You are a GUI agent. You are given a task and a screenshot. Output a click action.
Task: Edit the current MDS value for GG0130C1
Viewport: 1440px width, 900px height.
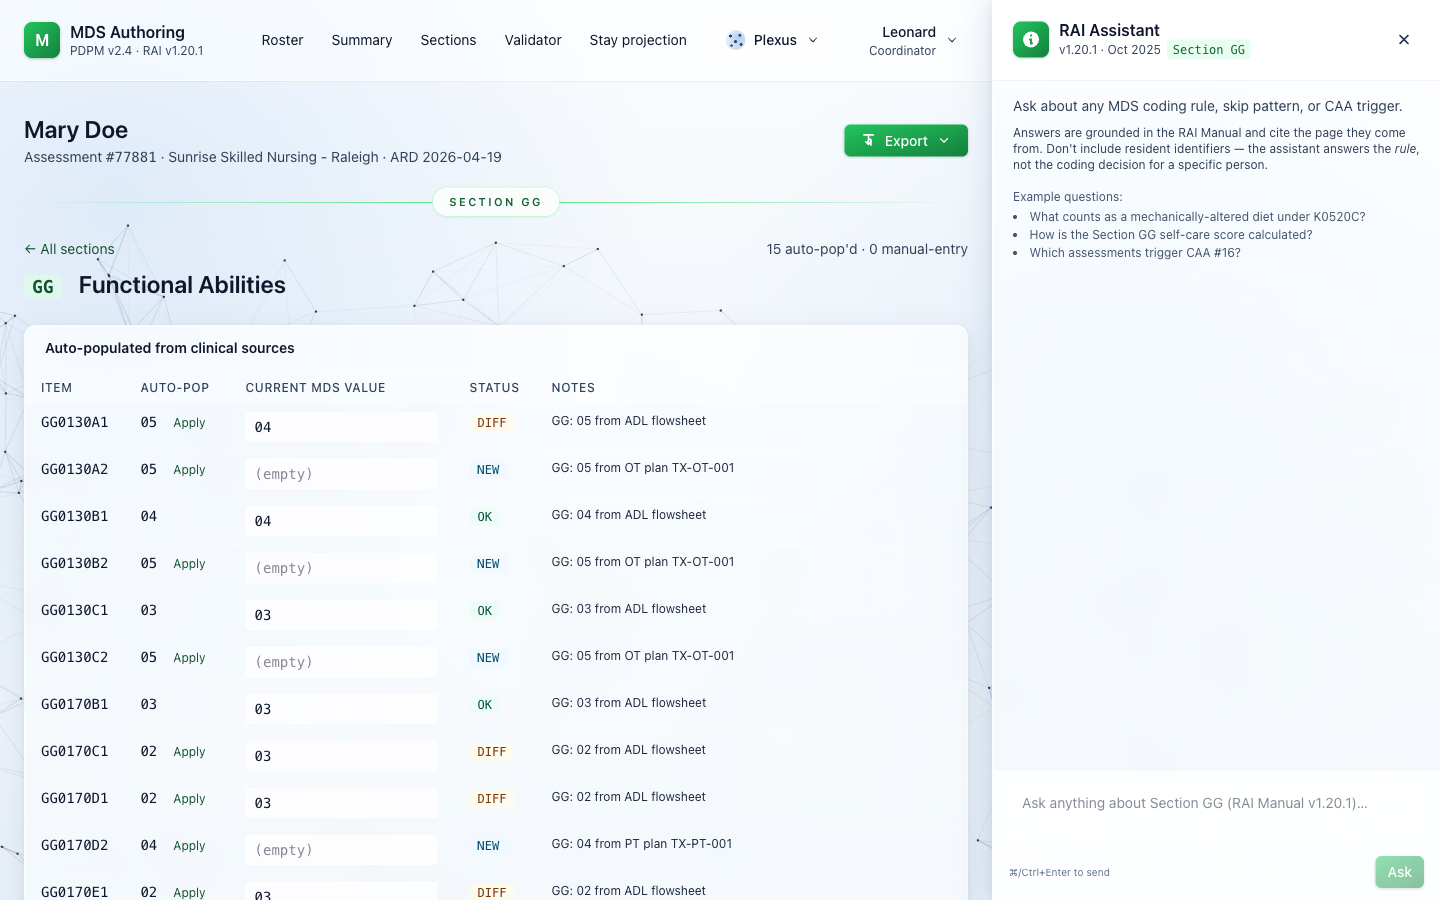[x=341, y=615]
